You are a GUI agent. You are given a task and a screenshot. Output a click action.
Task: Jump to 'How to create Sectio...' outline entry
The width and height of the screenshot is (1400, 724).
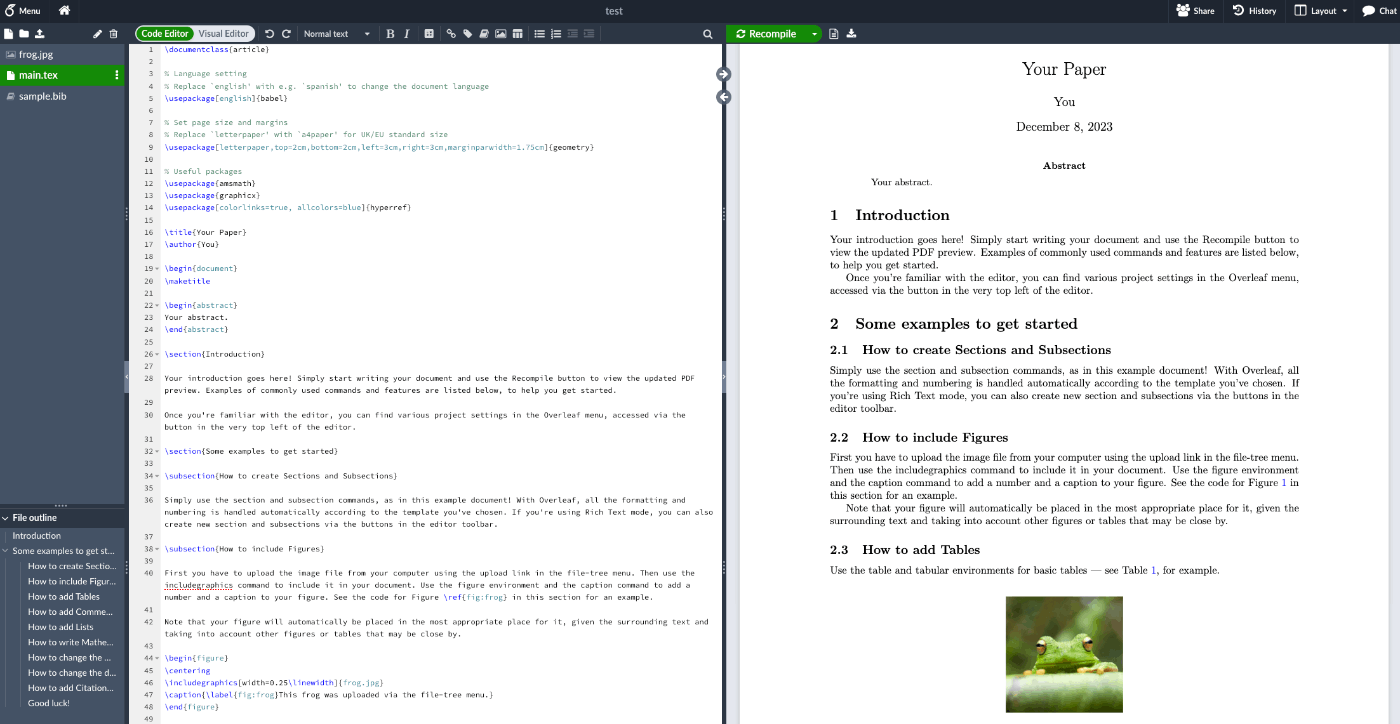(x=72, y=566)
